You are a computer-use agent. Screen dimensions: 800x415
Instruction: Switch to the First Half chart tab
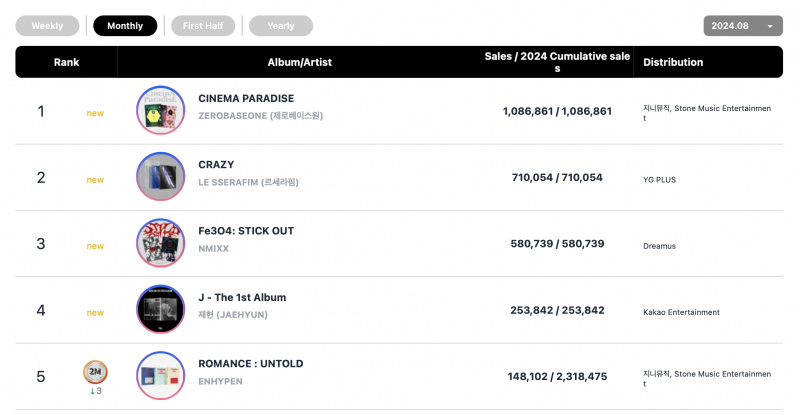pyautogui.click(x=203, y=26)
